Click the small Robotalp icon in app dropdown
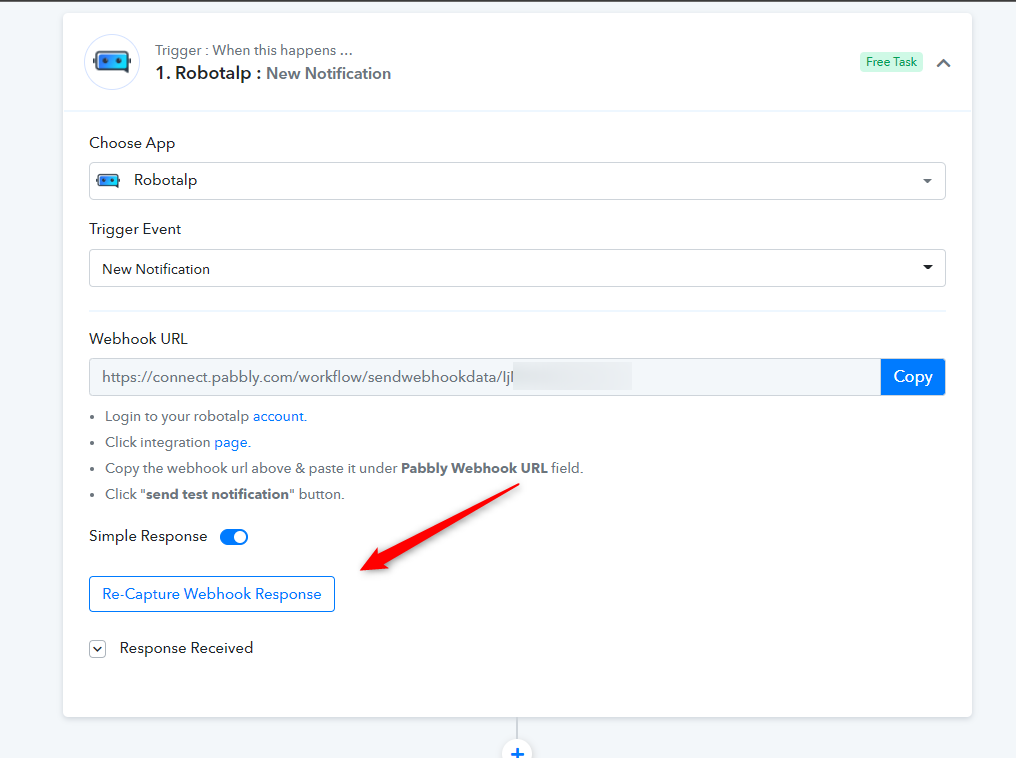This screenshot has height=758, width=1016. (108, 181)
